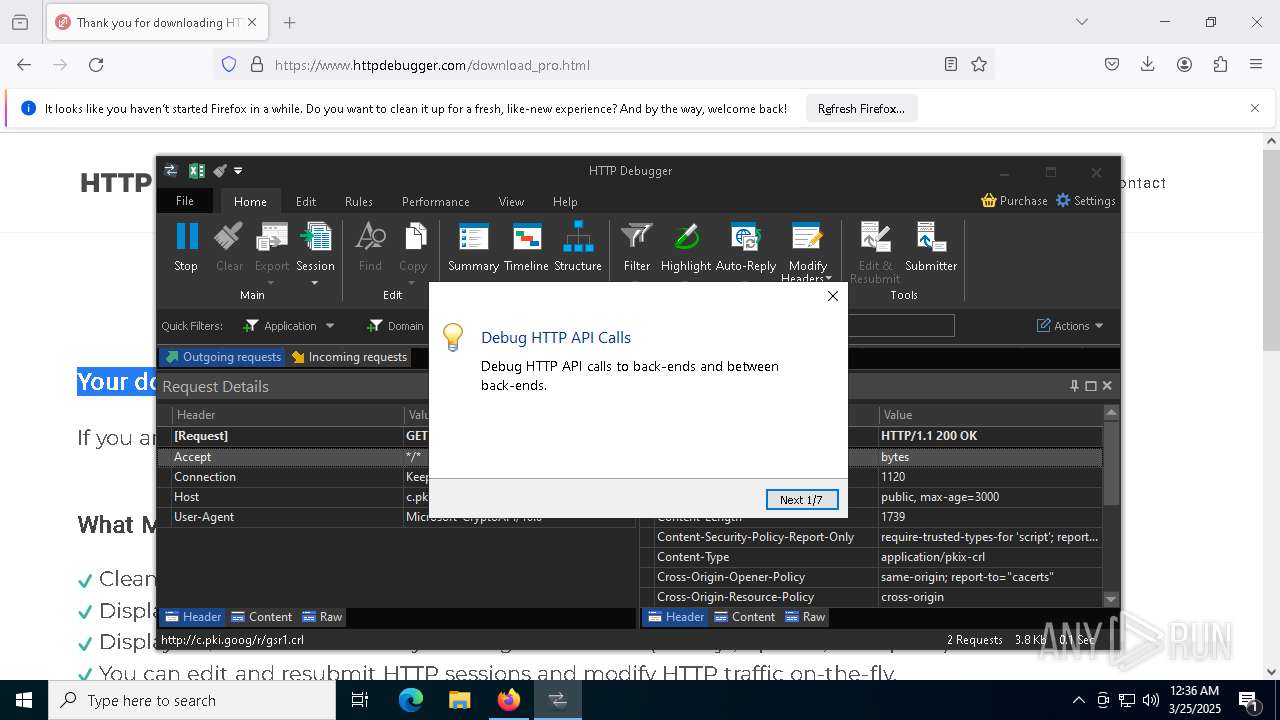Screen dimensions: 1280x720
Task: Toggle reader view icon in address bar
Action: (951, 65)
